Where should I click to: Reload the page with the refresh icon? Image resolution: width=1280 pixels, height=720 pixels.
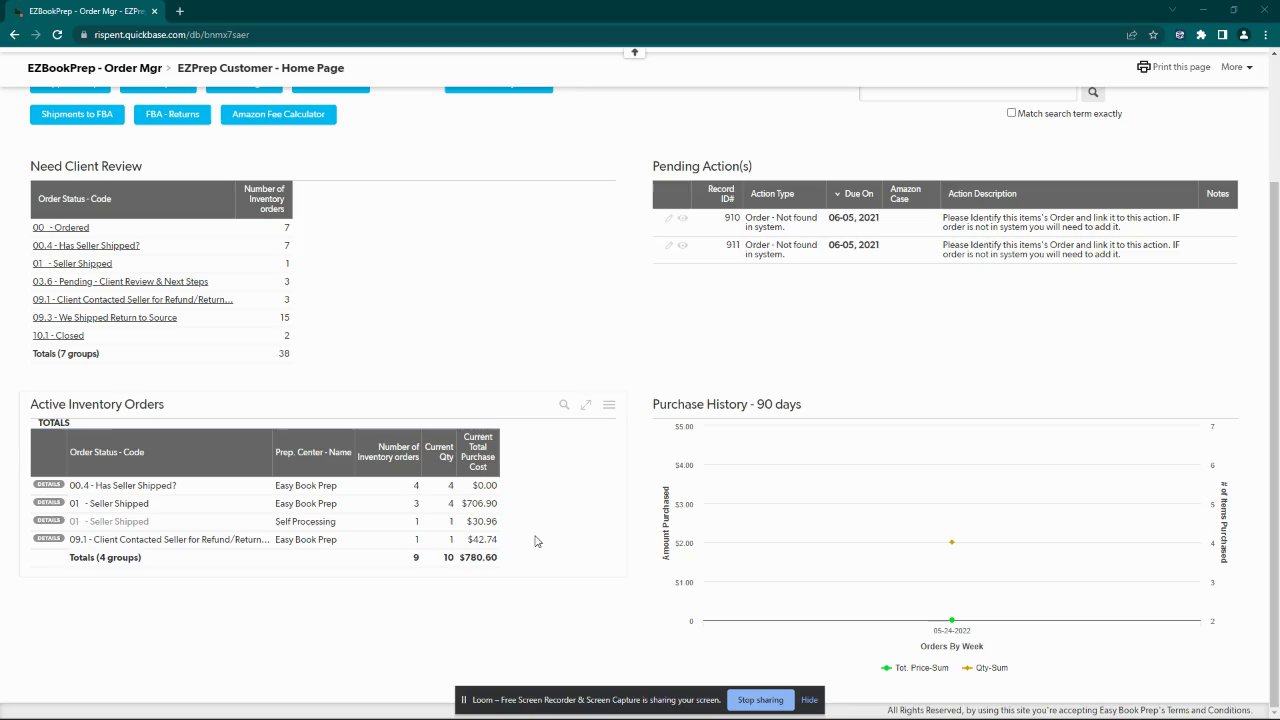58,34
